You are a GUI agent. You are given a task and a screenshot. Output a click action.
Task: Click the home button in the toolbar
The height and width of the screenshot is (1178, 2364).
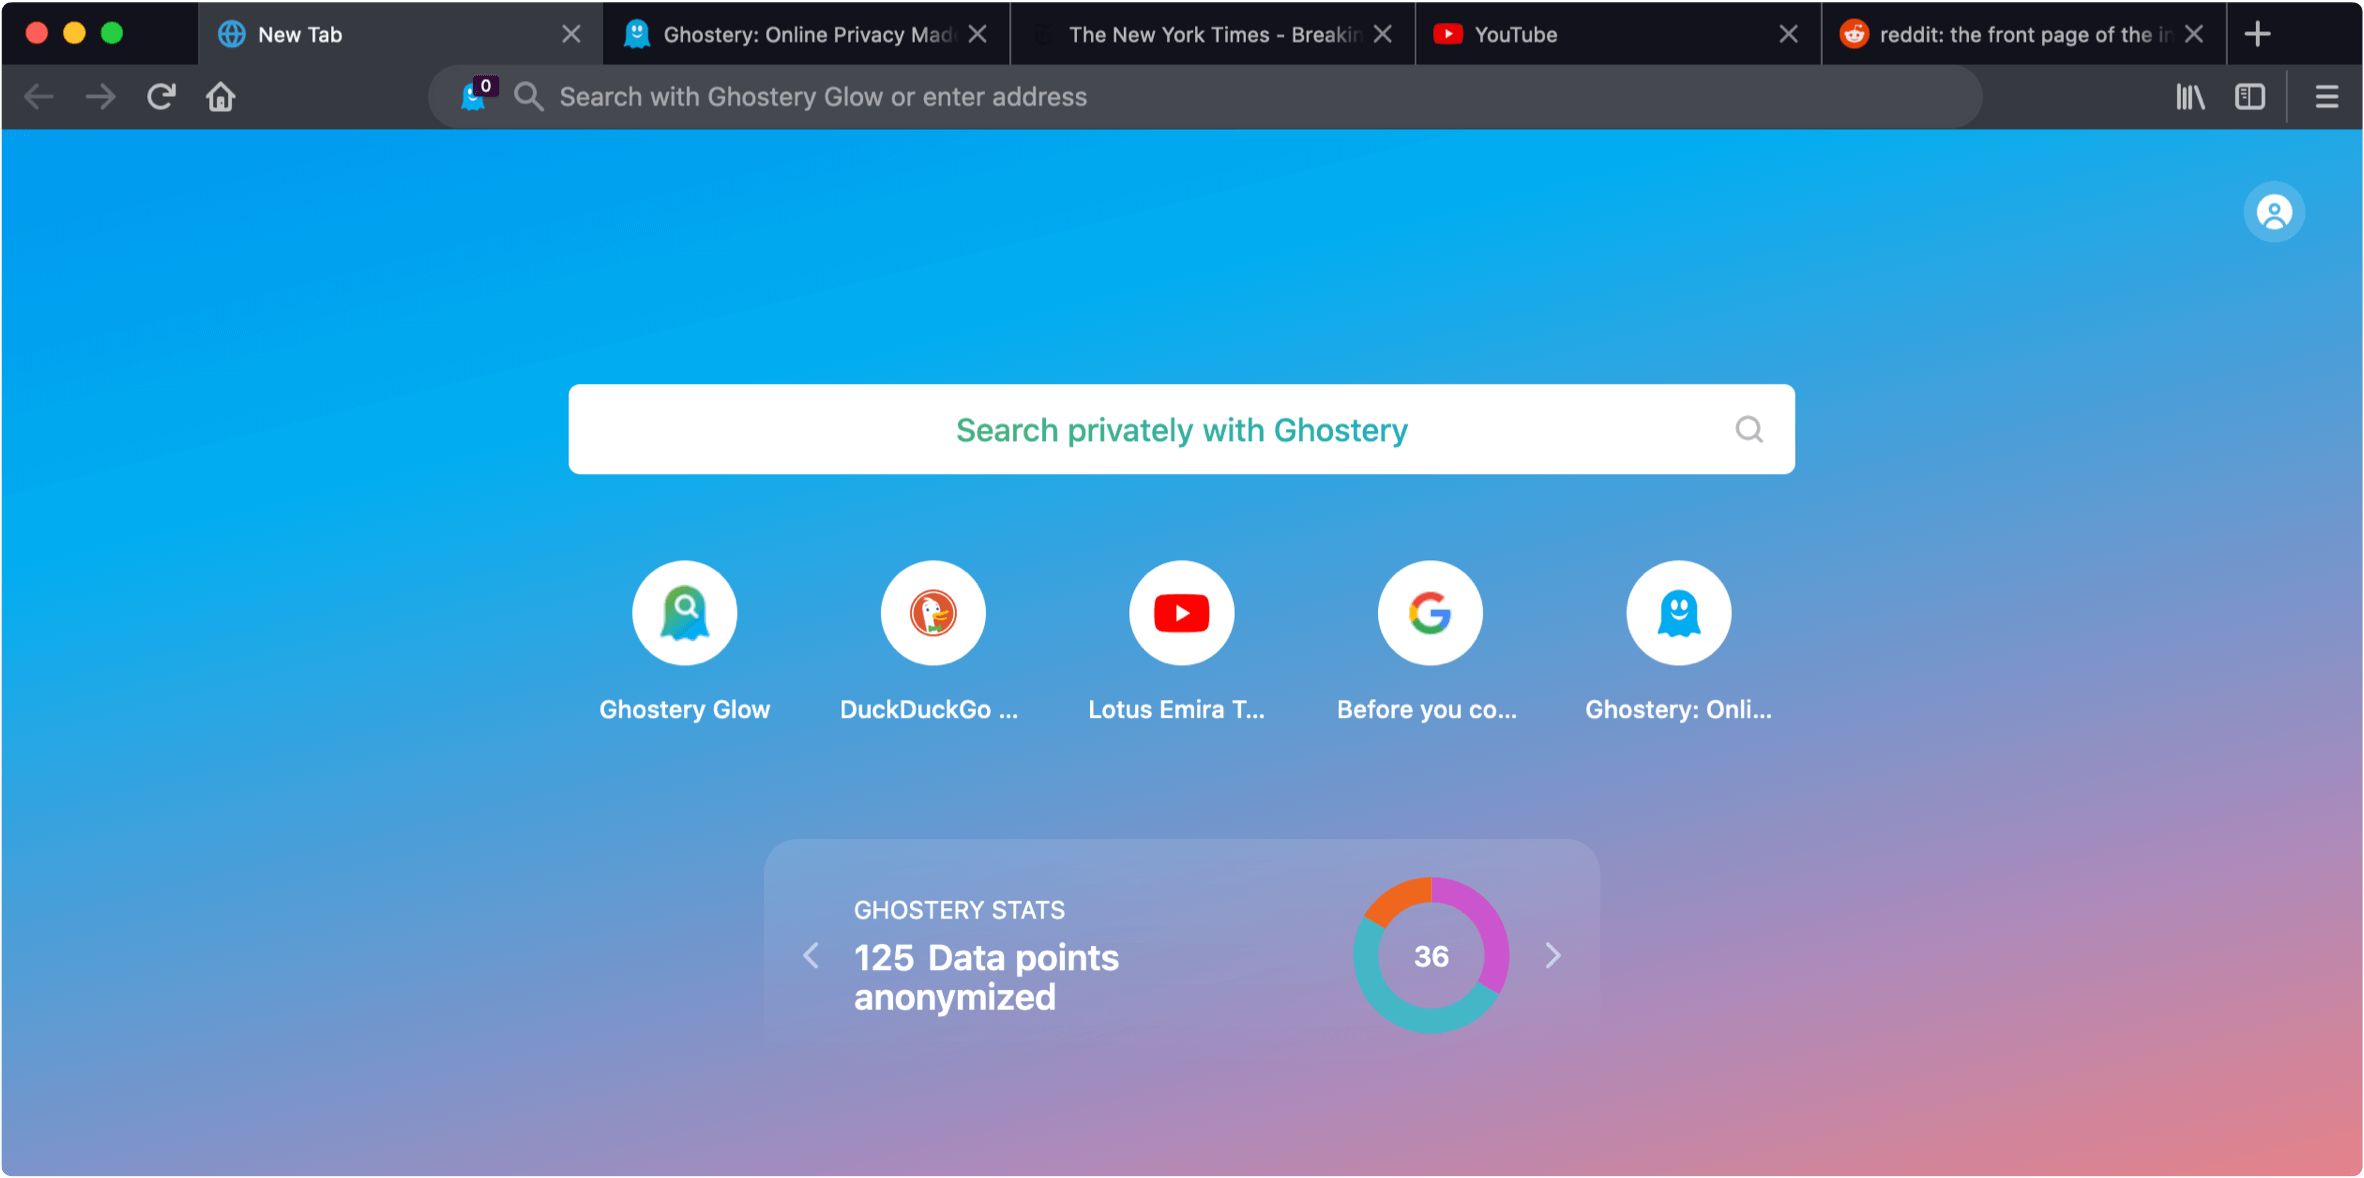click(220, 96)
